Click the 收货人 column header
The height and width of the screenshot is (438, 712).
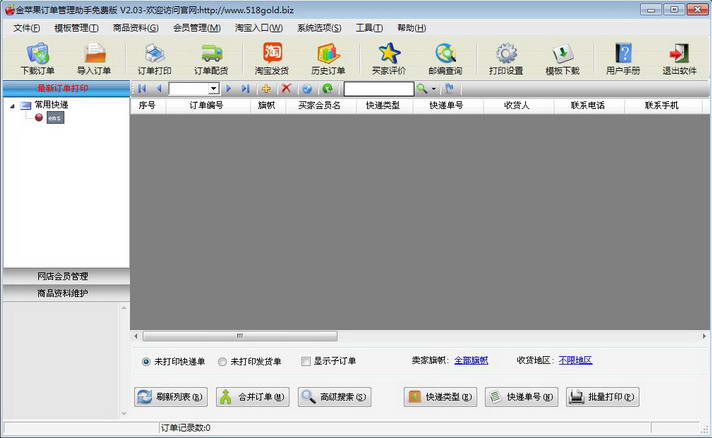(518, 105)
